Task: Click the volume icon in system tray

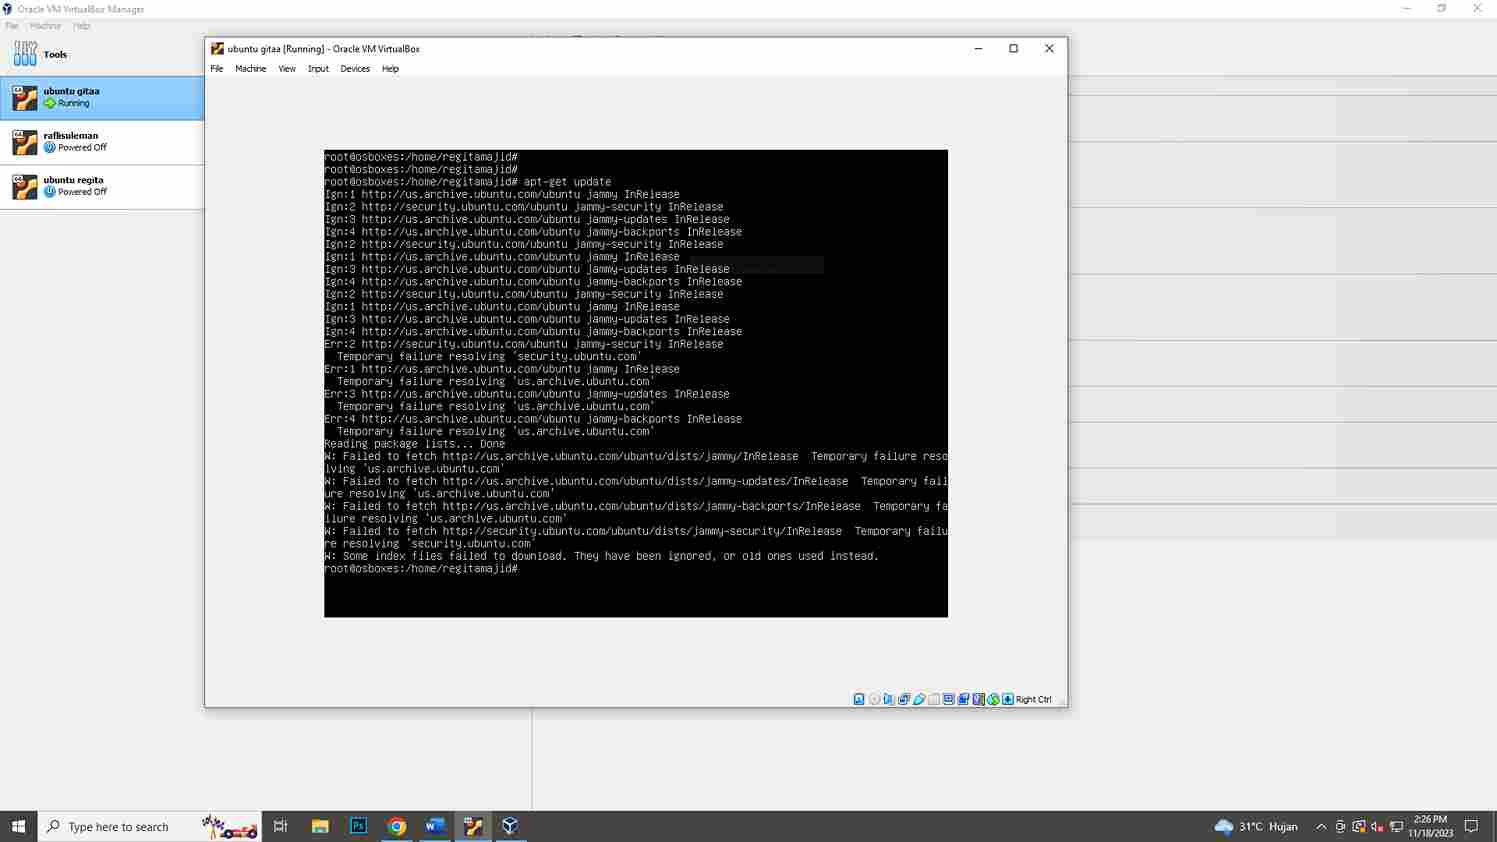Action: (1377, 827)
